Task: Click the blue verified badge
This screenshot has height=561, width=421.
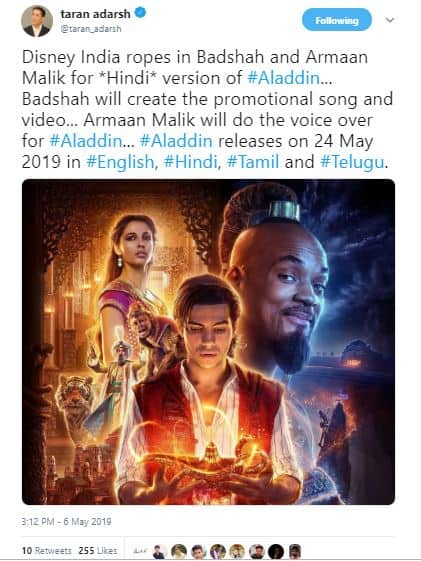Action: coord(140,13)
